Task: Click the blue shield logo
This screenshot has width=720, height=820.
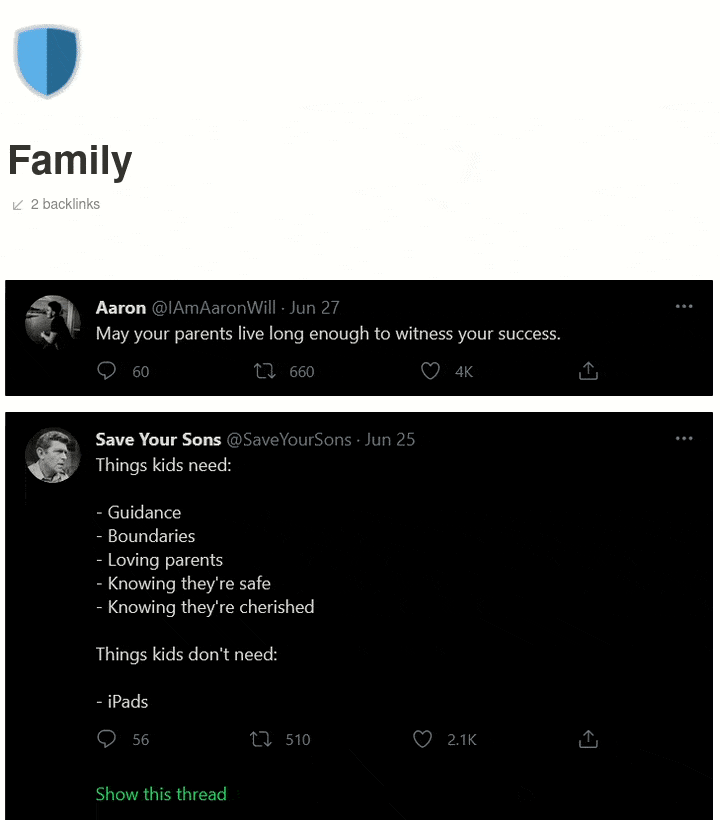Action: (47, 60)
